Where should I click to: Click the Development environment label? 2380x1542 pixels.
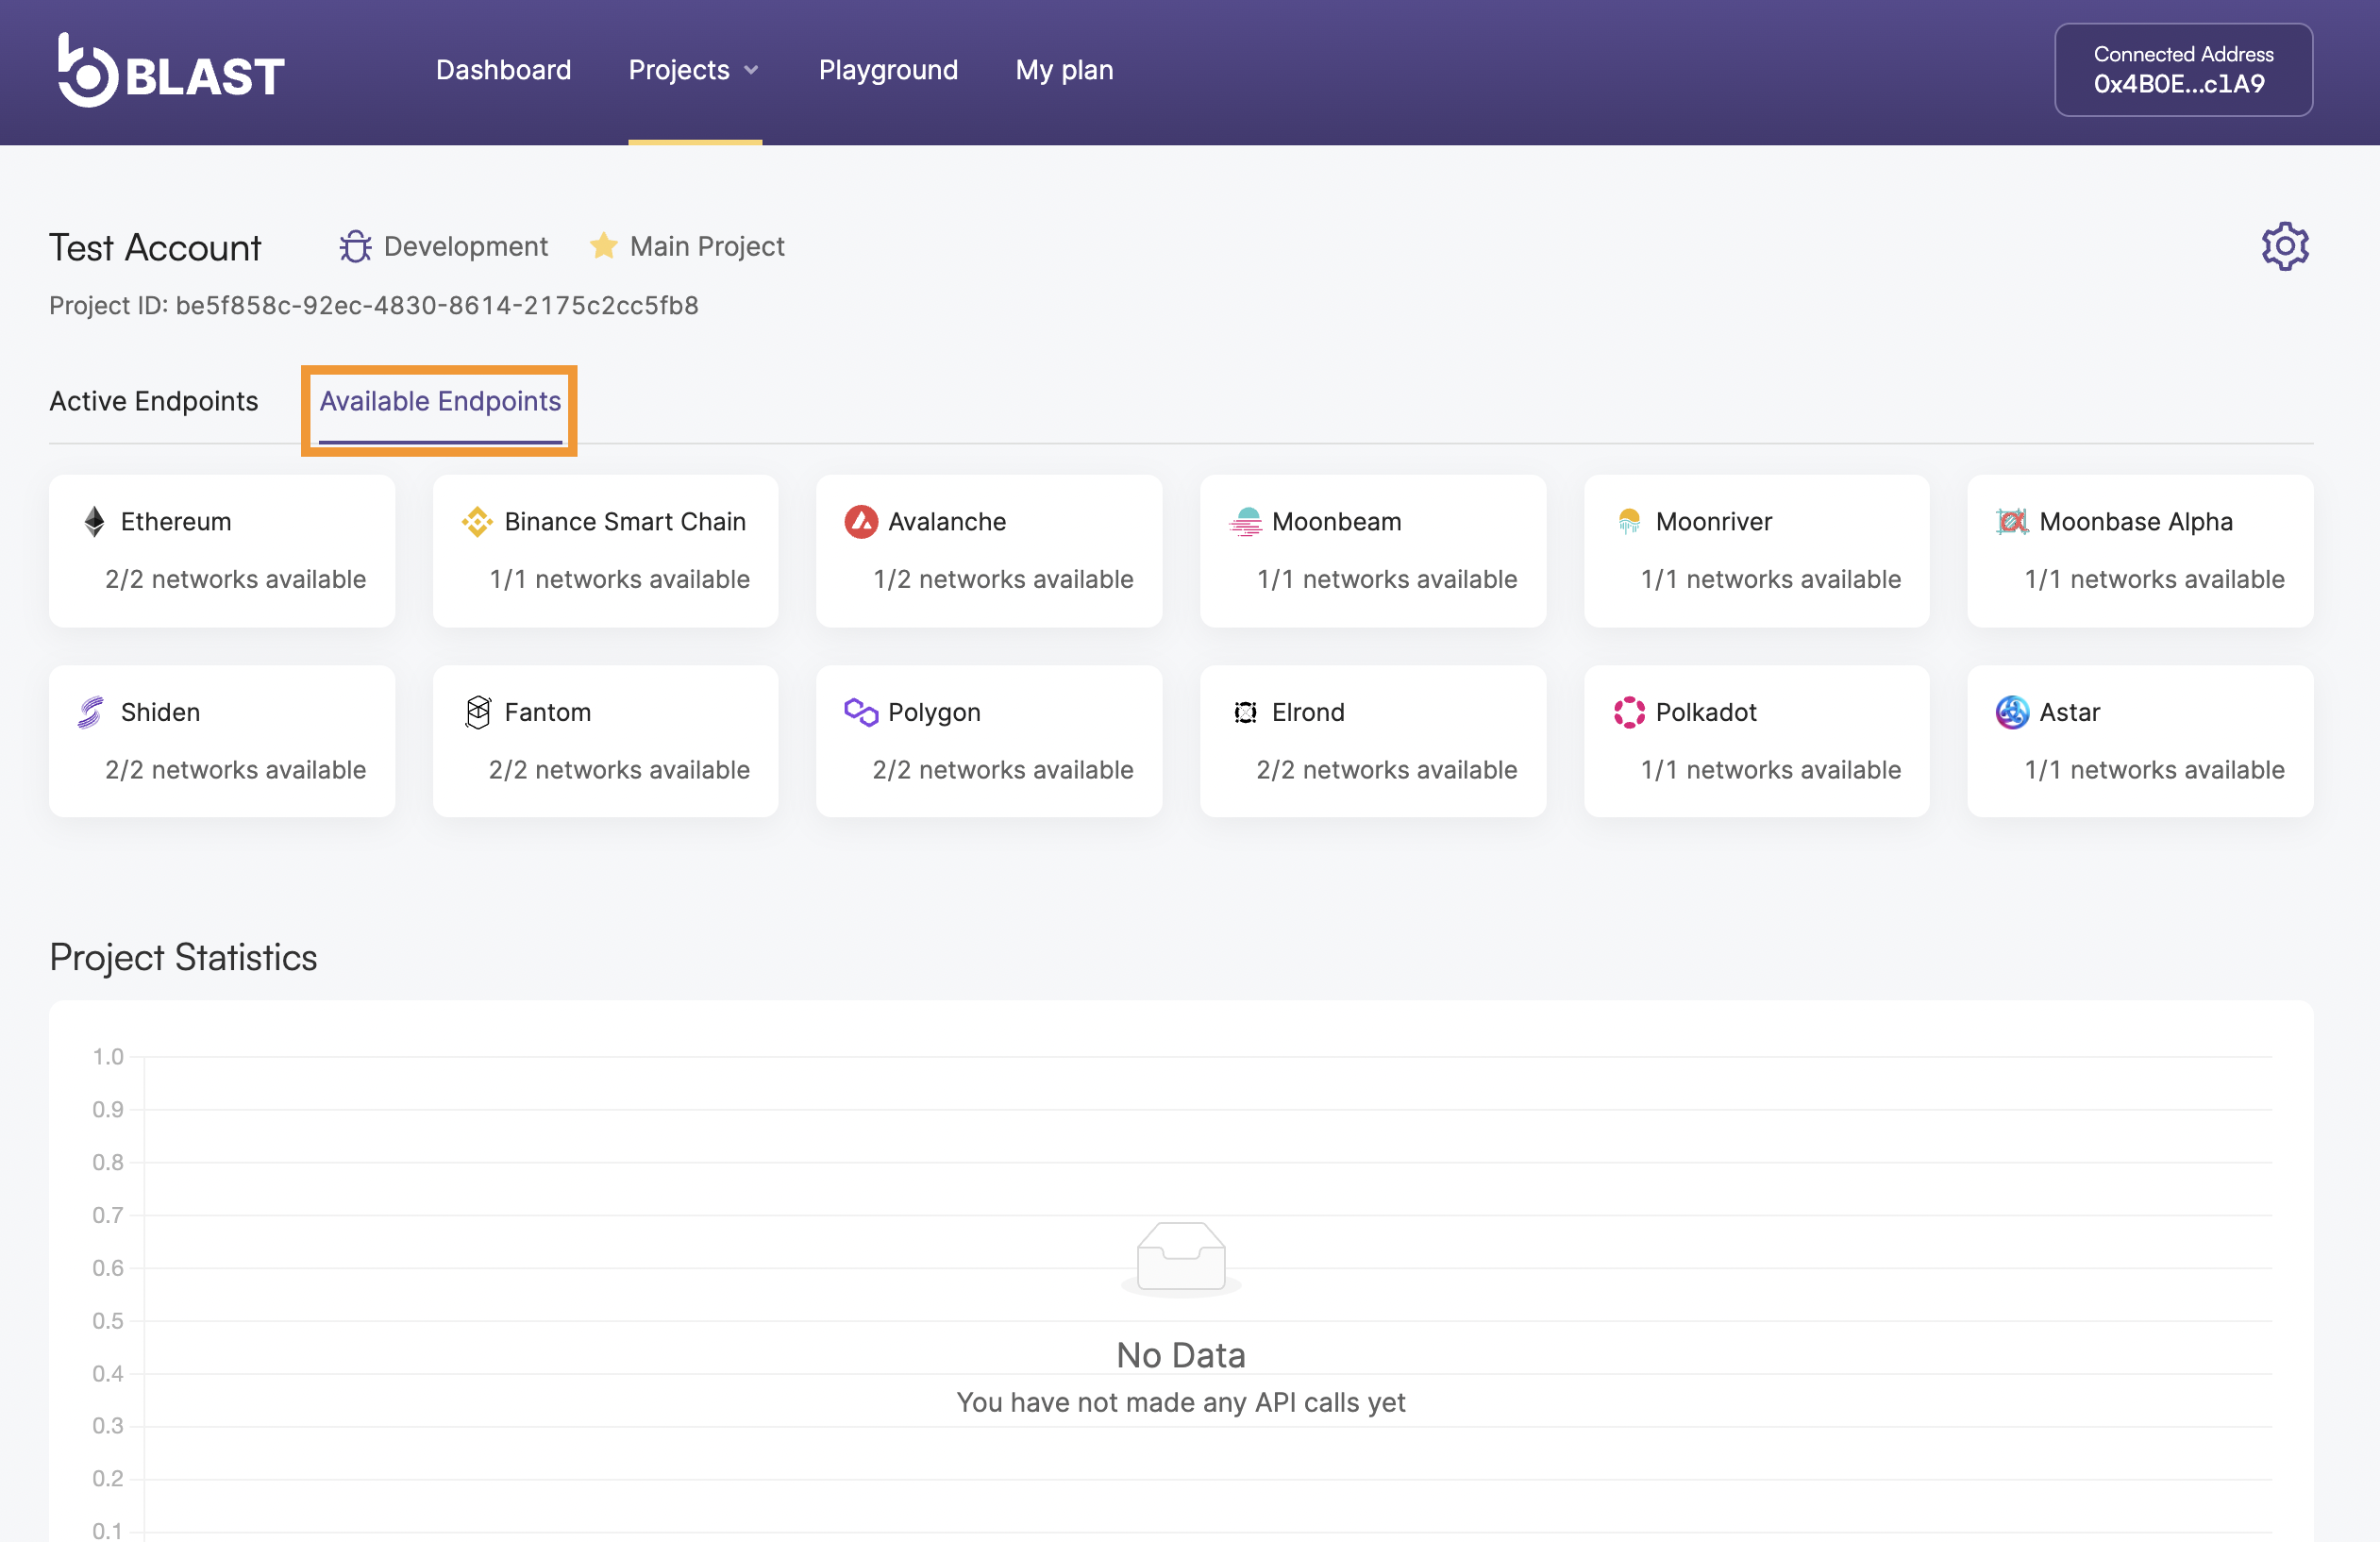[466, 246]
